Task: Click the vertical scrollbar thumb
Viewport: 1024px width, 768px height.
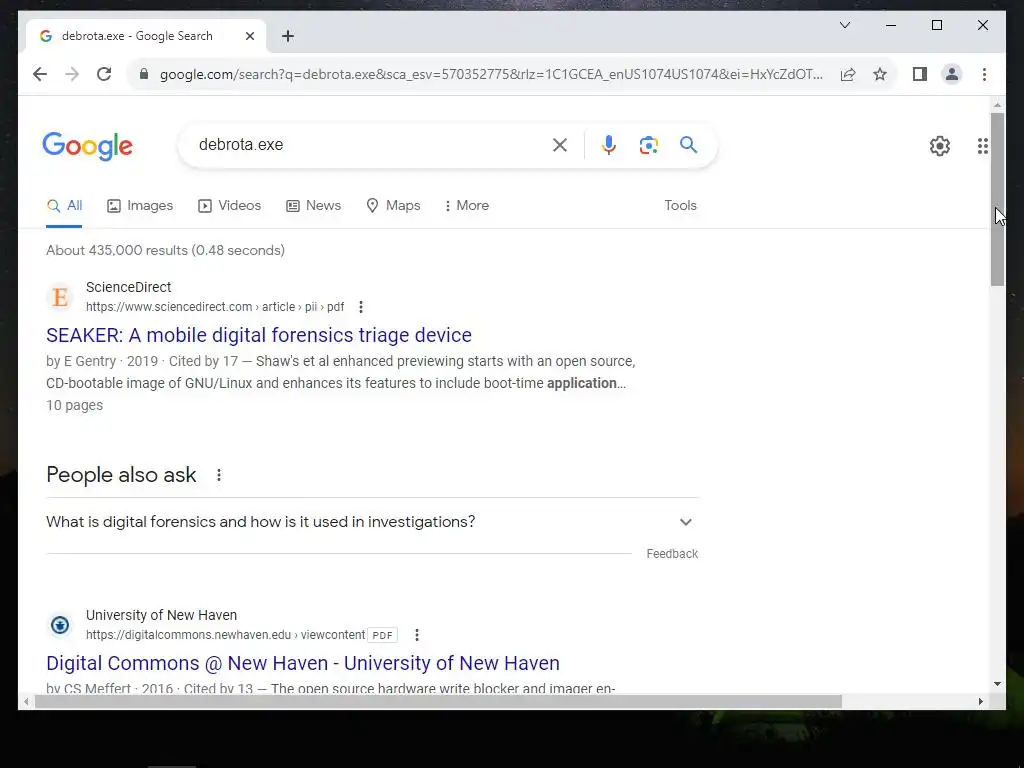Action: (997, 199)
